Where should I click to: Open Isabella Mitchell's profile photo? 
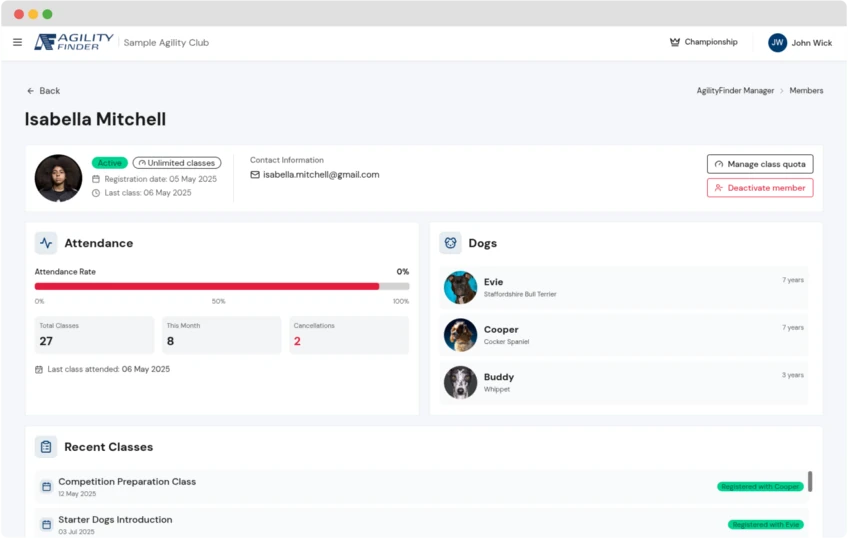click(58, 178)
